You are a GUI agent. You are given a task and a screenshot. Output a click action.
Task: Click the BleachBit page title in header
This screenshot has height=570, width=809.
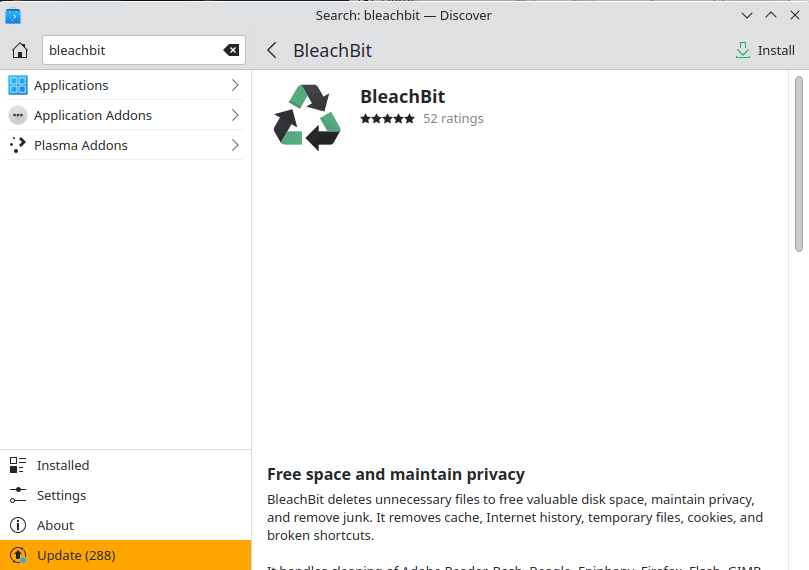point(332,51)
